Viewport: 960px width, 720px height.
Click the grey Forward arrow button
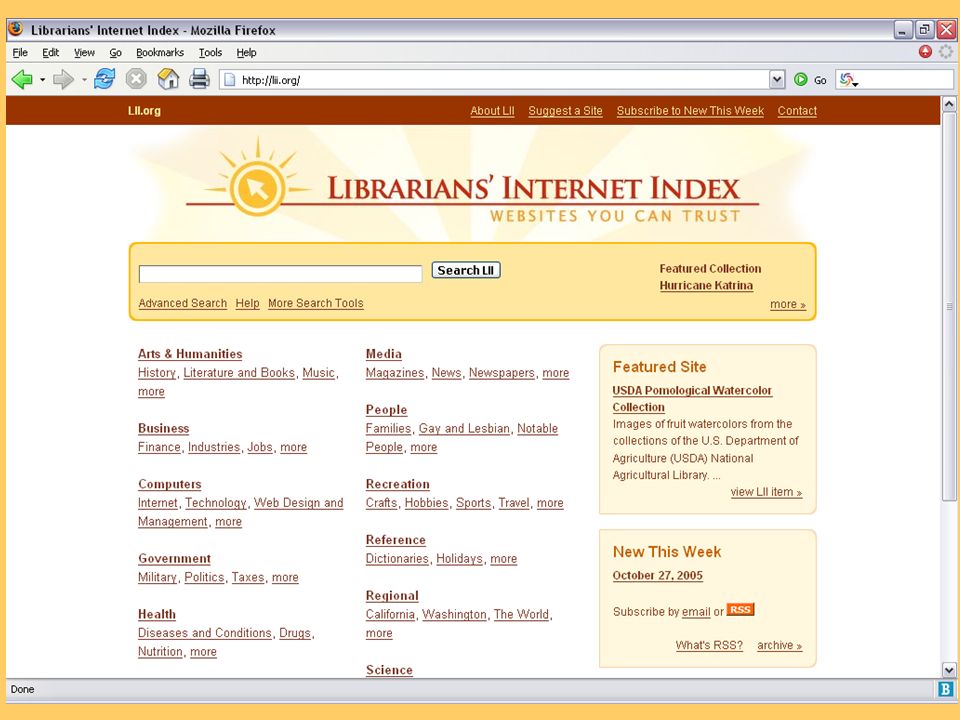coord(63,79)
